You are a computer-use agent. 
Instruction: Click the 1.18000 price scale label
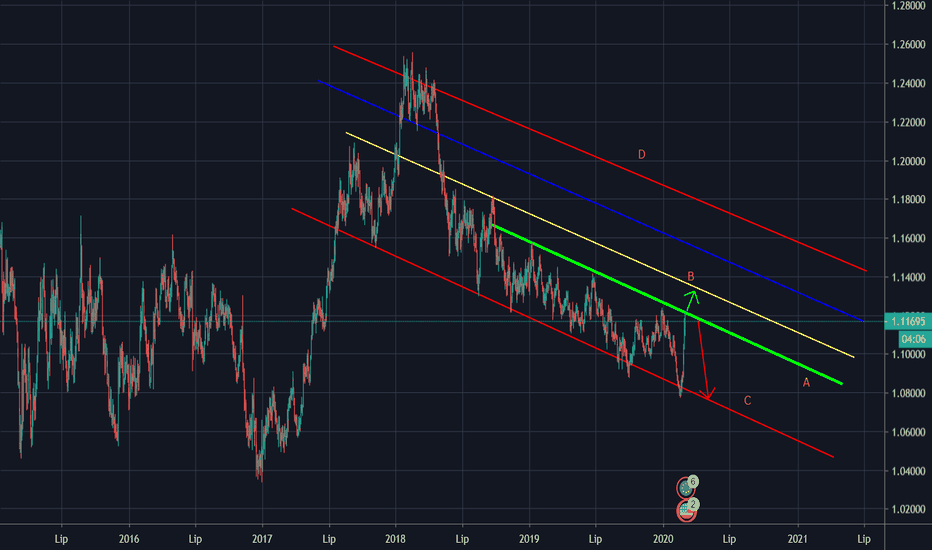click(908, 200)
